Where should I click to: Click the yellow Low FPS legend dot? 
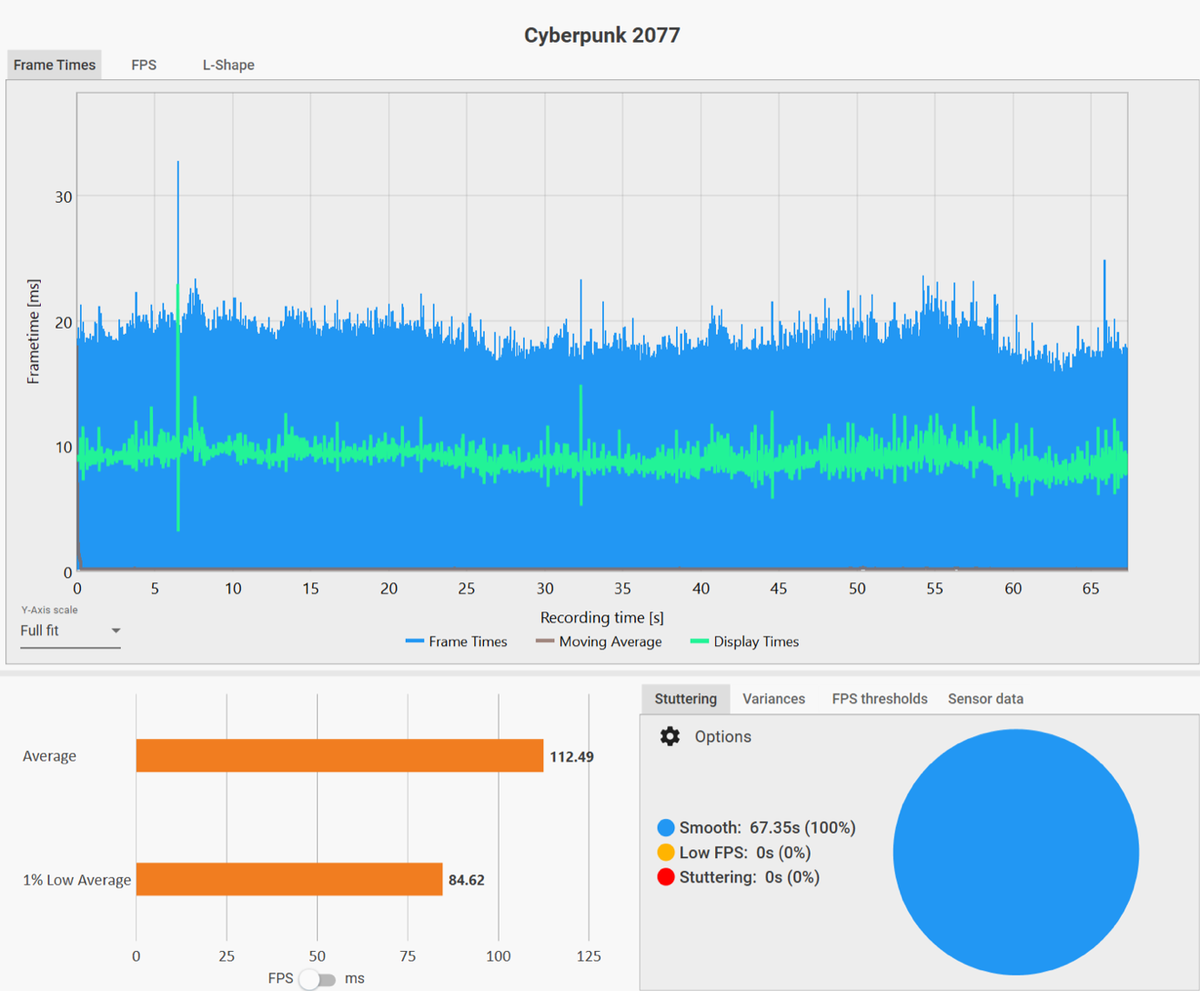pyautogui.click(x=666, y=853)
